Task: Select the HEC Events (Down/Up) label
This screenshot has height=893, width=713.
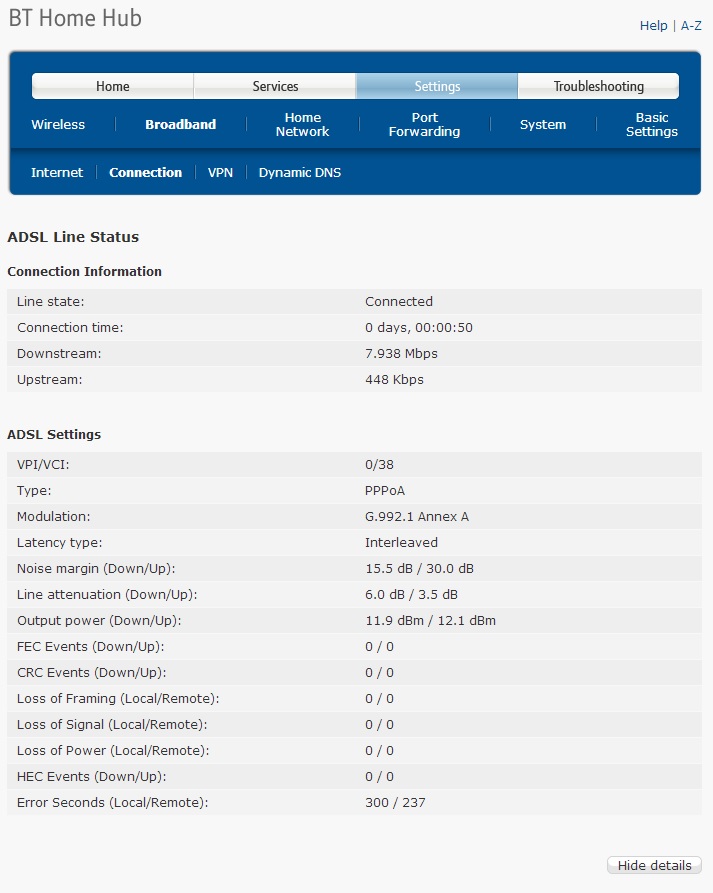Action: click(92, 776)
